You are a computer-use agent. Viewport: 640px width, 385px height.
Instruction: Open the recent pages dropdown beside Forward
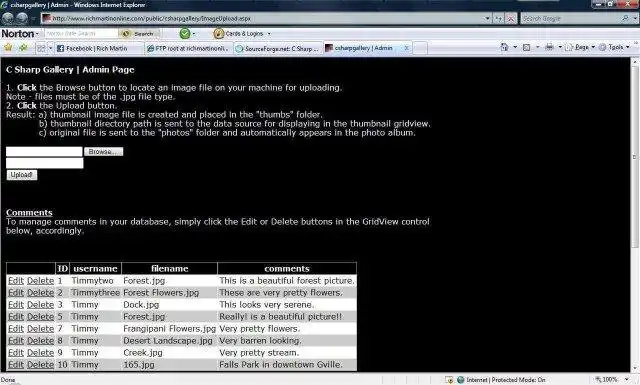[x=33, y=18]
